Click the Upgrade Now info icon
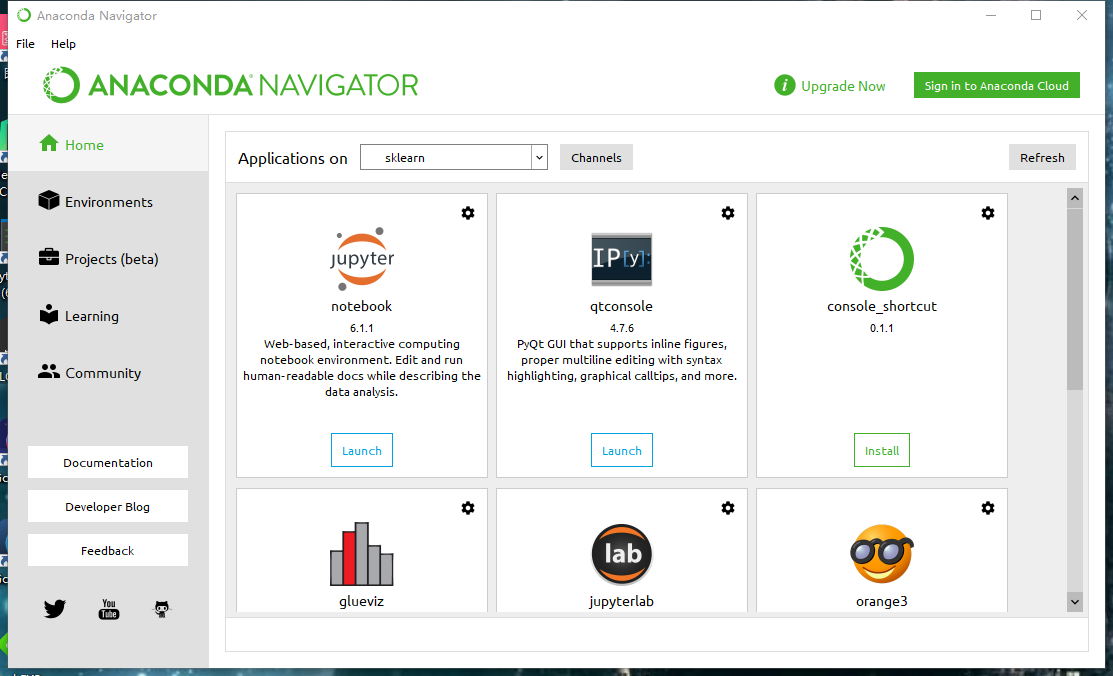 point(784,86)
